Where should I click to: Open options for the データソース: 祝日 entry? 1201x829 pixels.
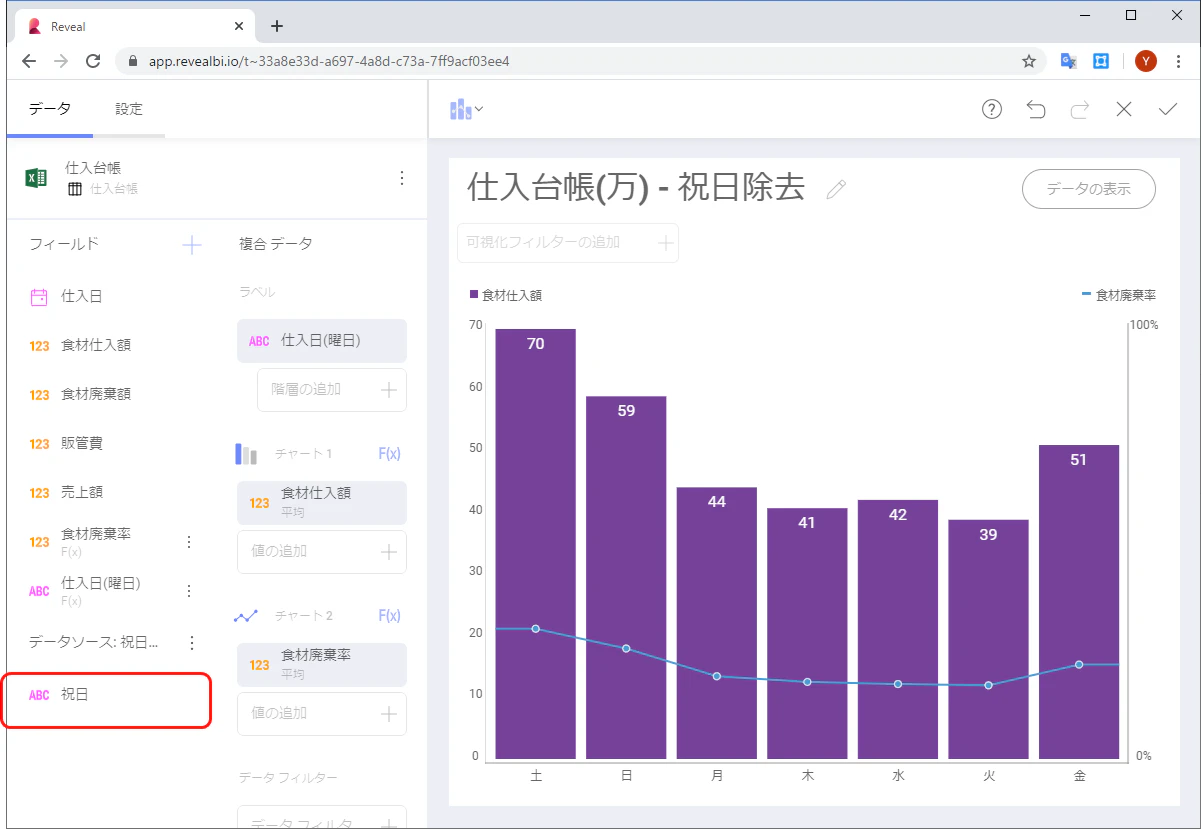[193, 643]
